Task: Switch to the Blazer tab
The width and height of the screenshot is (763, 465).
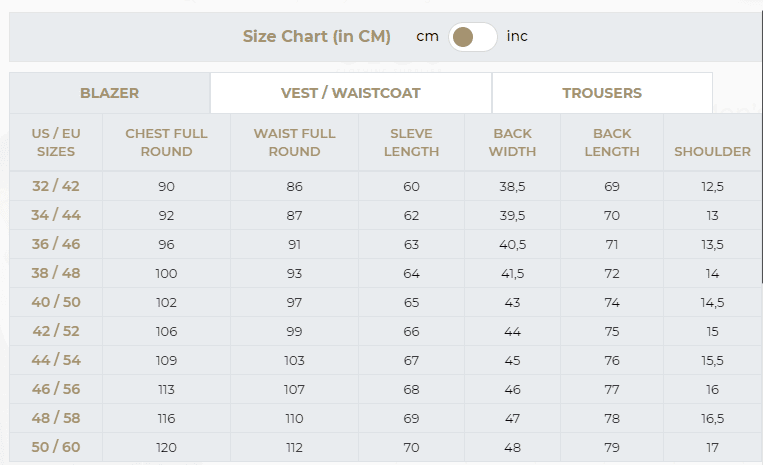Action: pos(109,93)
